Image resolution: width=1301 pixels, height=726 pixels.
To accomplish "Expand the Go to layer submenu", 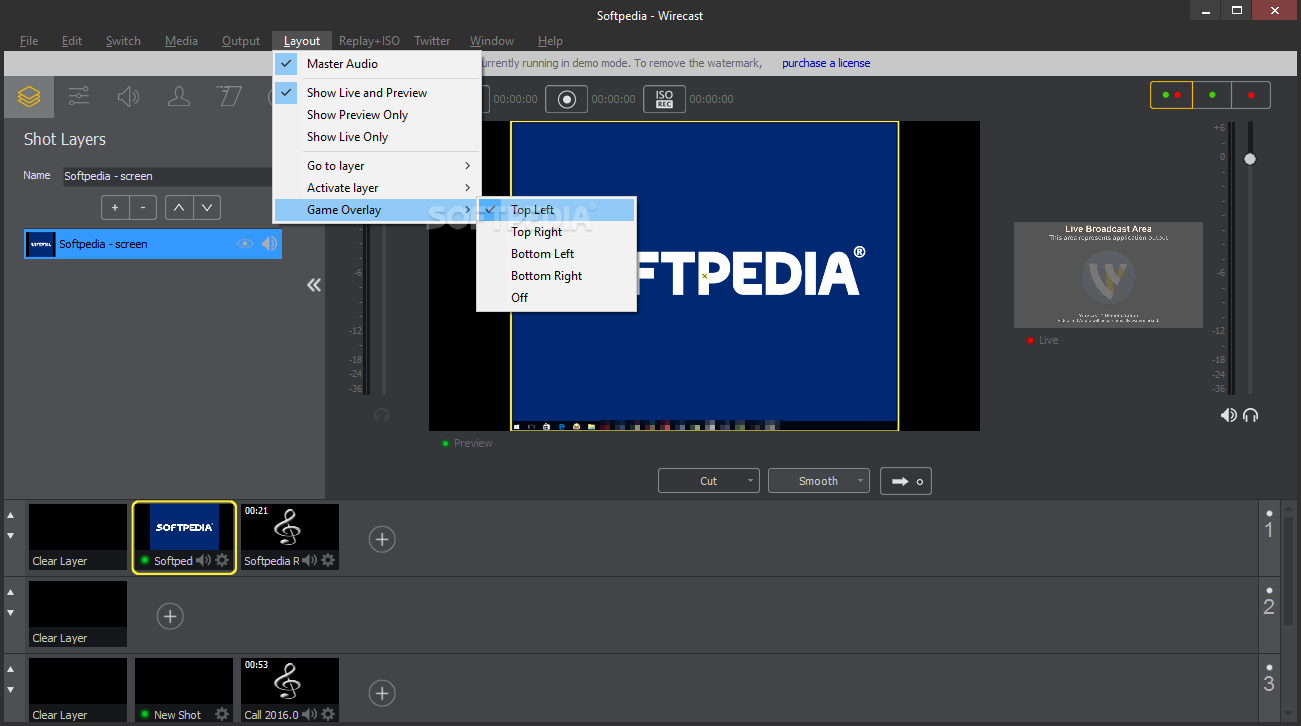I will [377, 165].
